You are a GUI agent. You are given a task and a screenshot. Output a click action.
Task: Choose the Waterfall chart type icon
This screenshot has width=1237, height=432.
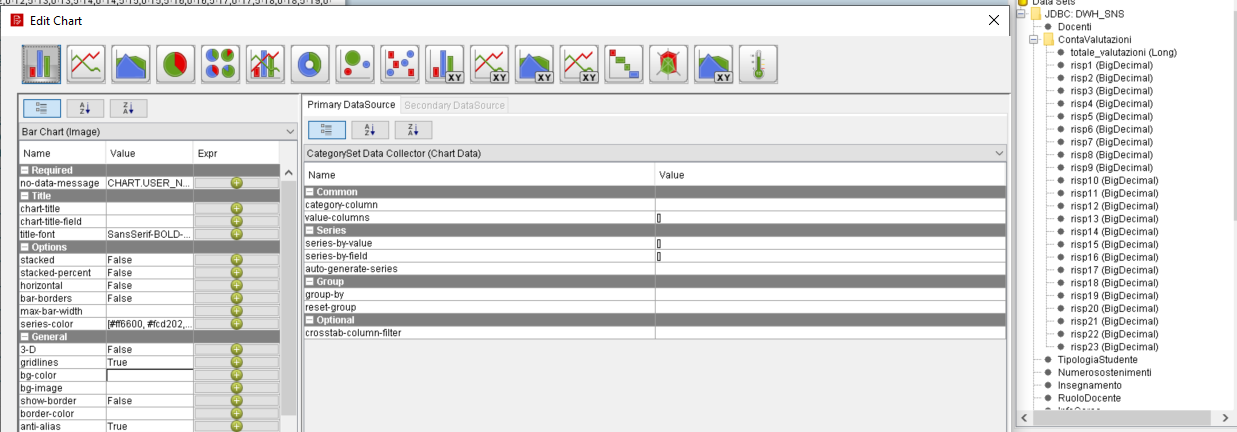(x=624, y=63)
